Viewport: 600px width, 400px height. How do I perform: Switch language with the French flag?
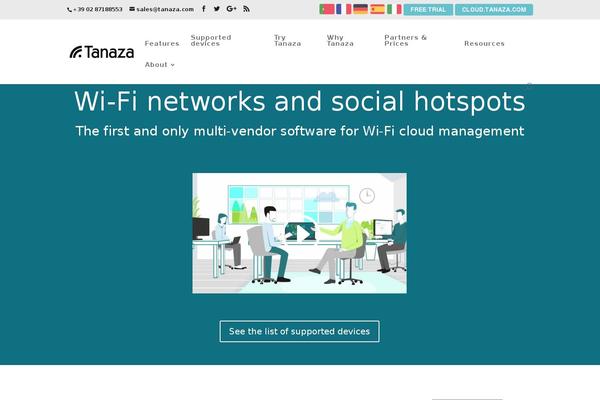click(344, 9)
